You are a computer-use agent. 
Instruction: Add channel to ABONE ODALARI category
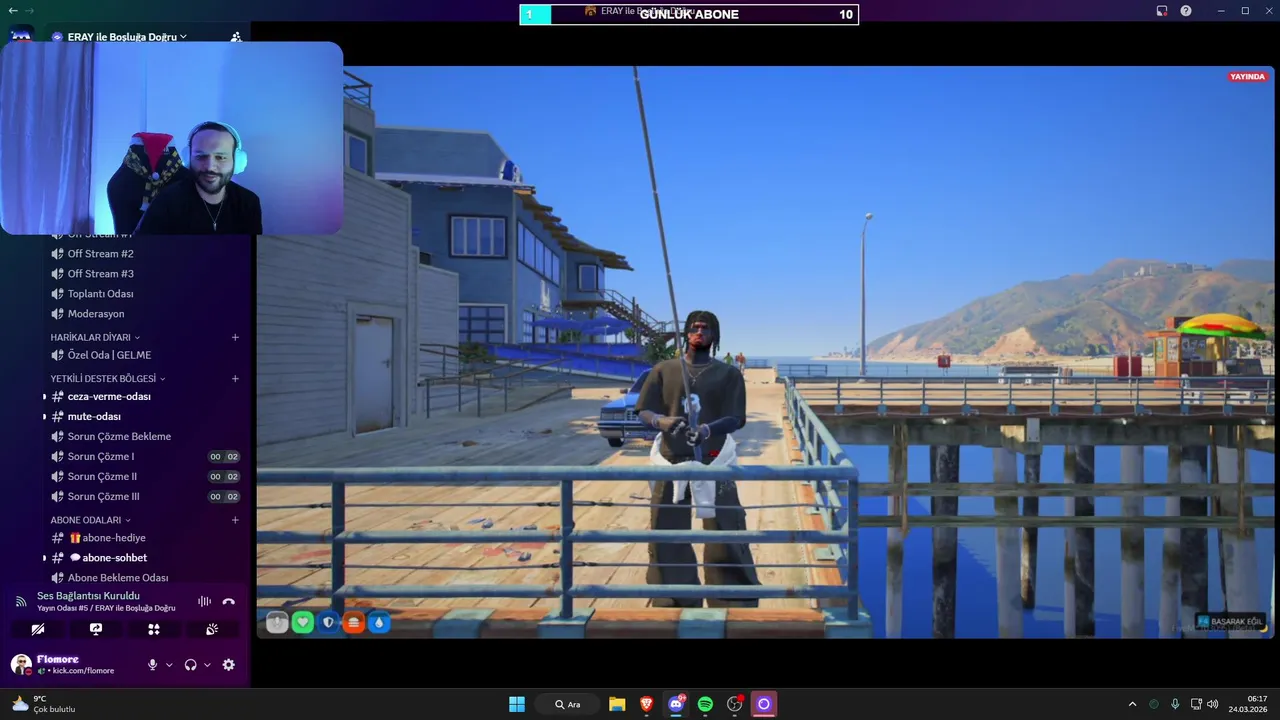pyautogui.click(x=235, y=520)
